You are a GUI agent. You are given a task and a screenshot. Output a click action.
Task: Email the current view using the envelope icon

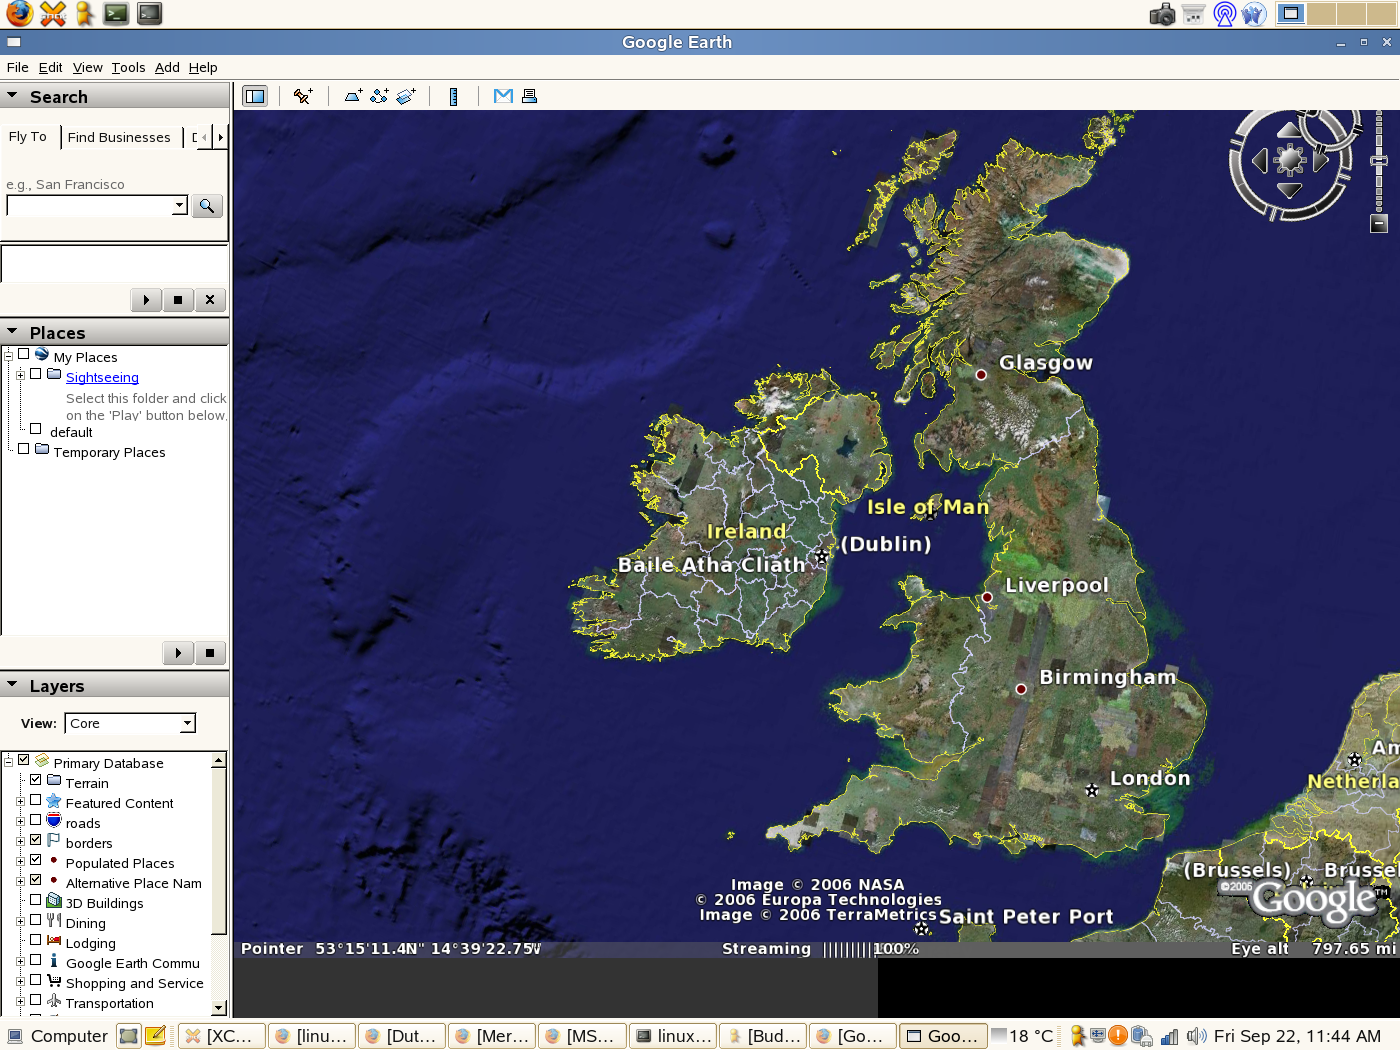tap(503, 96)
